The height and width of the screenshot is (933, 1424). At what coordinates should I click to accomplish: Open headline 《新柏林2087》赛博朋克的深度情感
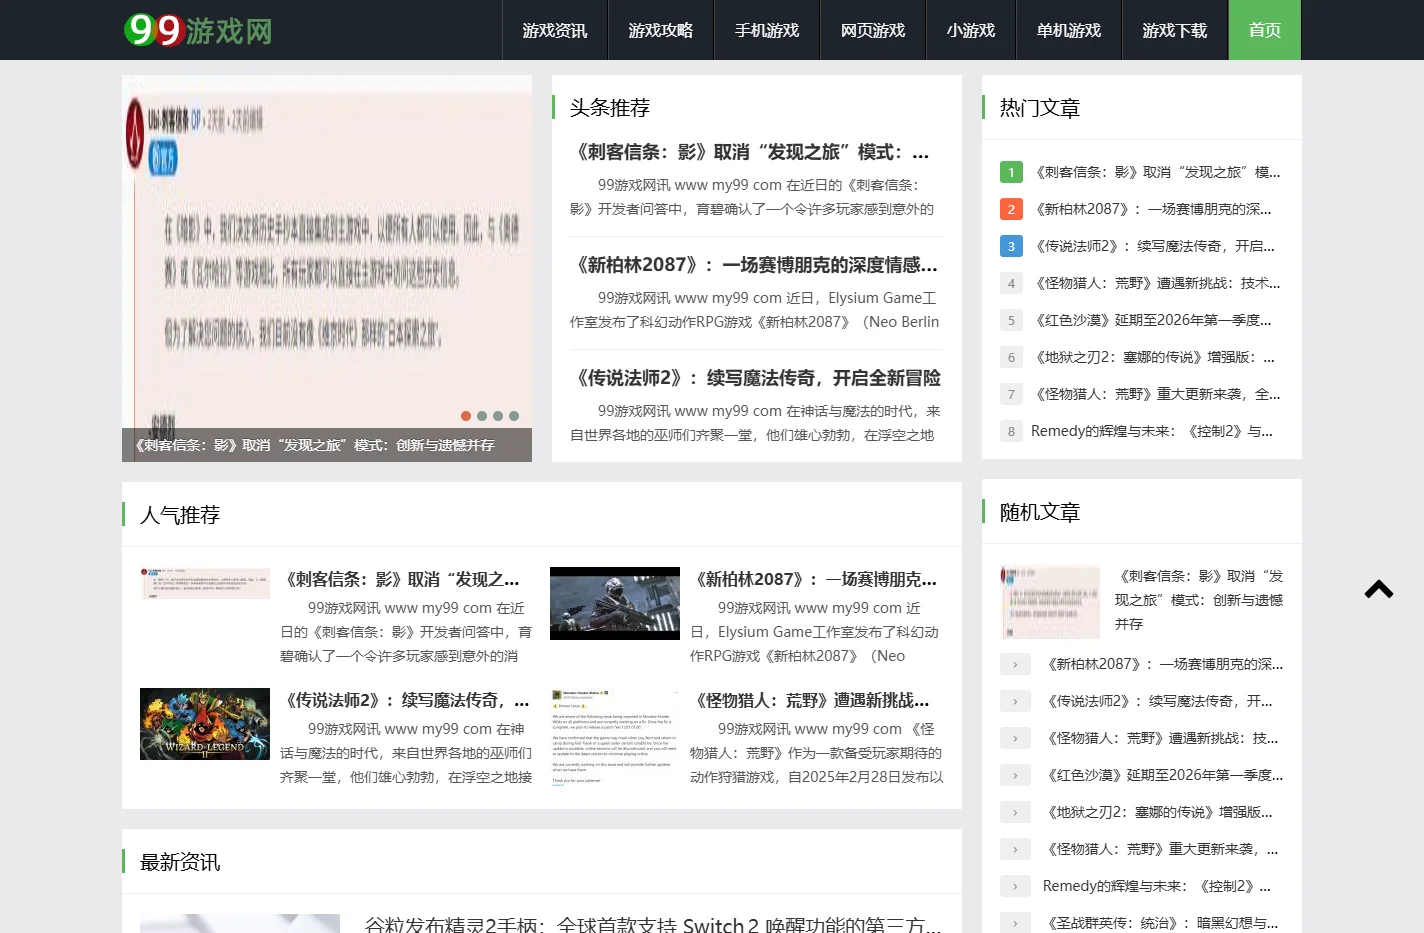point(757,265)
